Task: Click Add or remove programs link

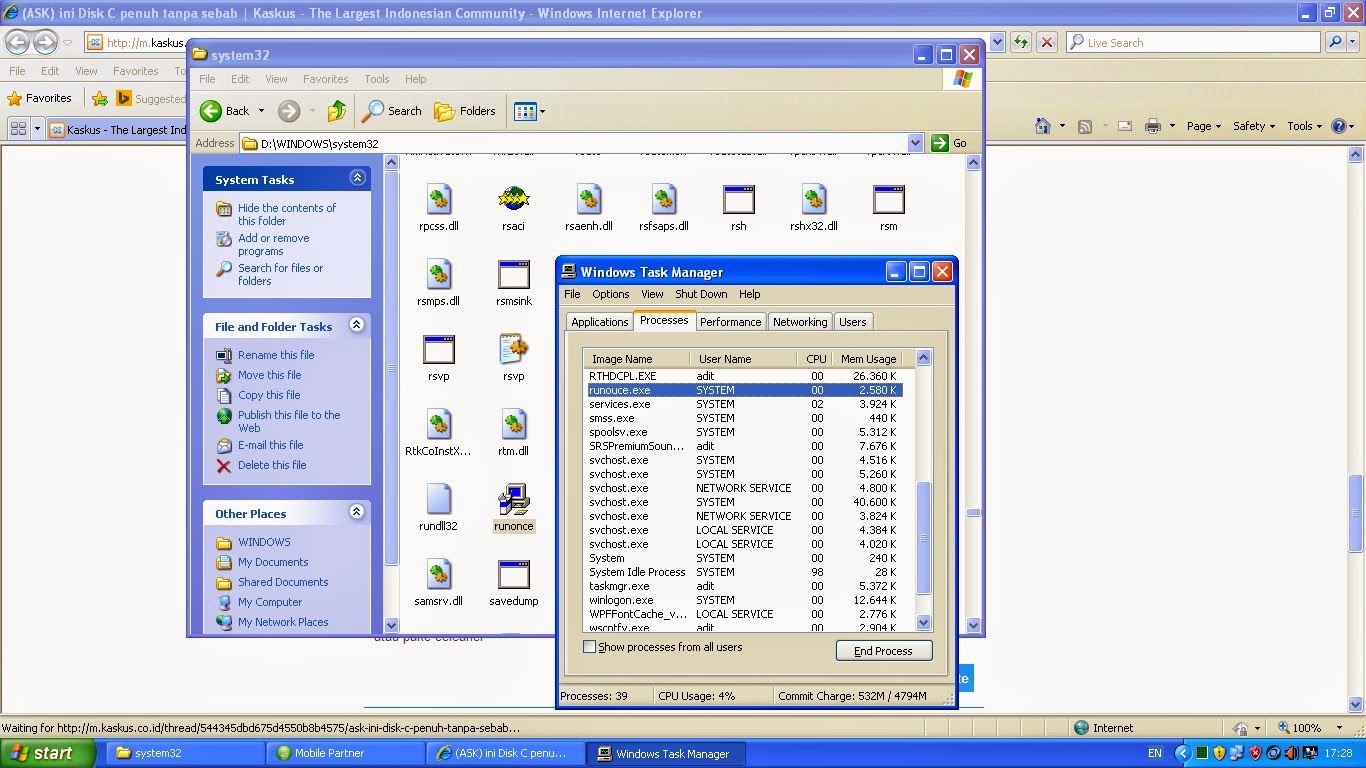Action: coord(274,244)
